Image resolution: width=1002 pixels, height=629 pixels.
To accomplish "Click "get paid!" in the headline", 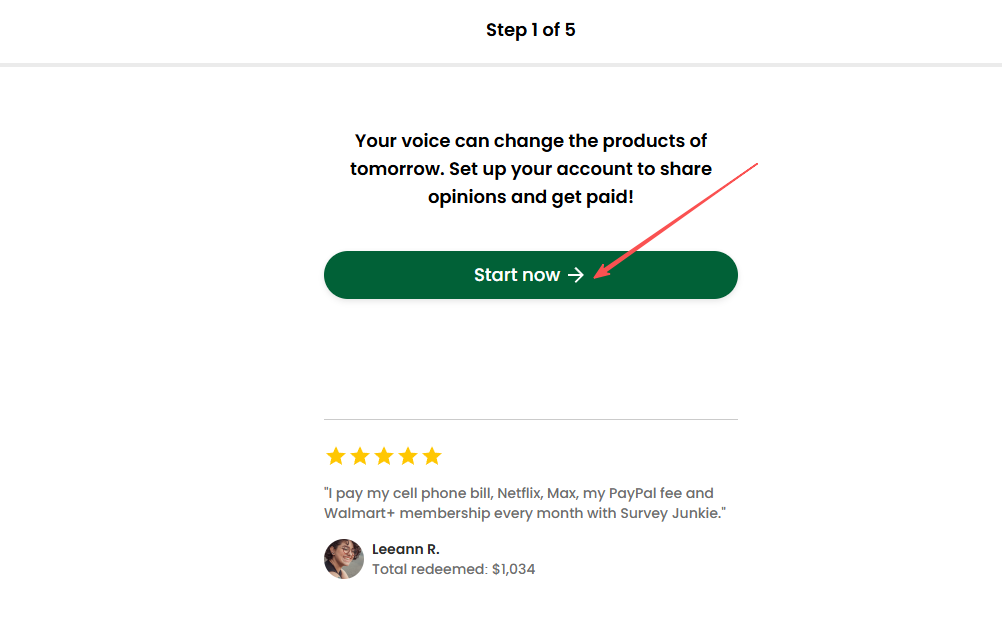I will (x=592, y=197).
